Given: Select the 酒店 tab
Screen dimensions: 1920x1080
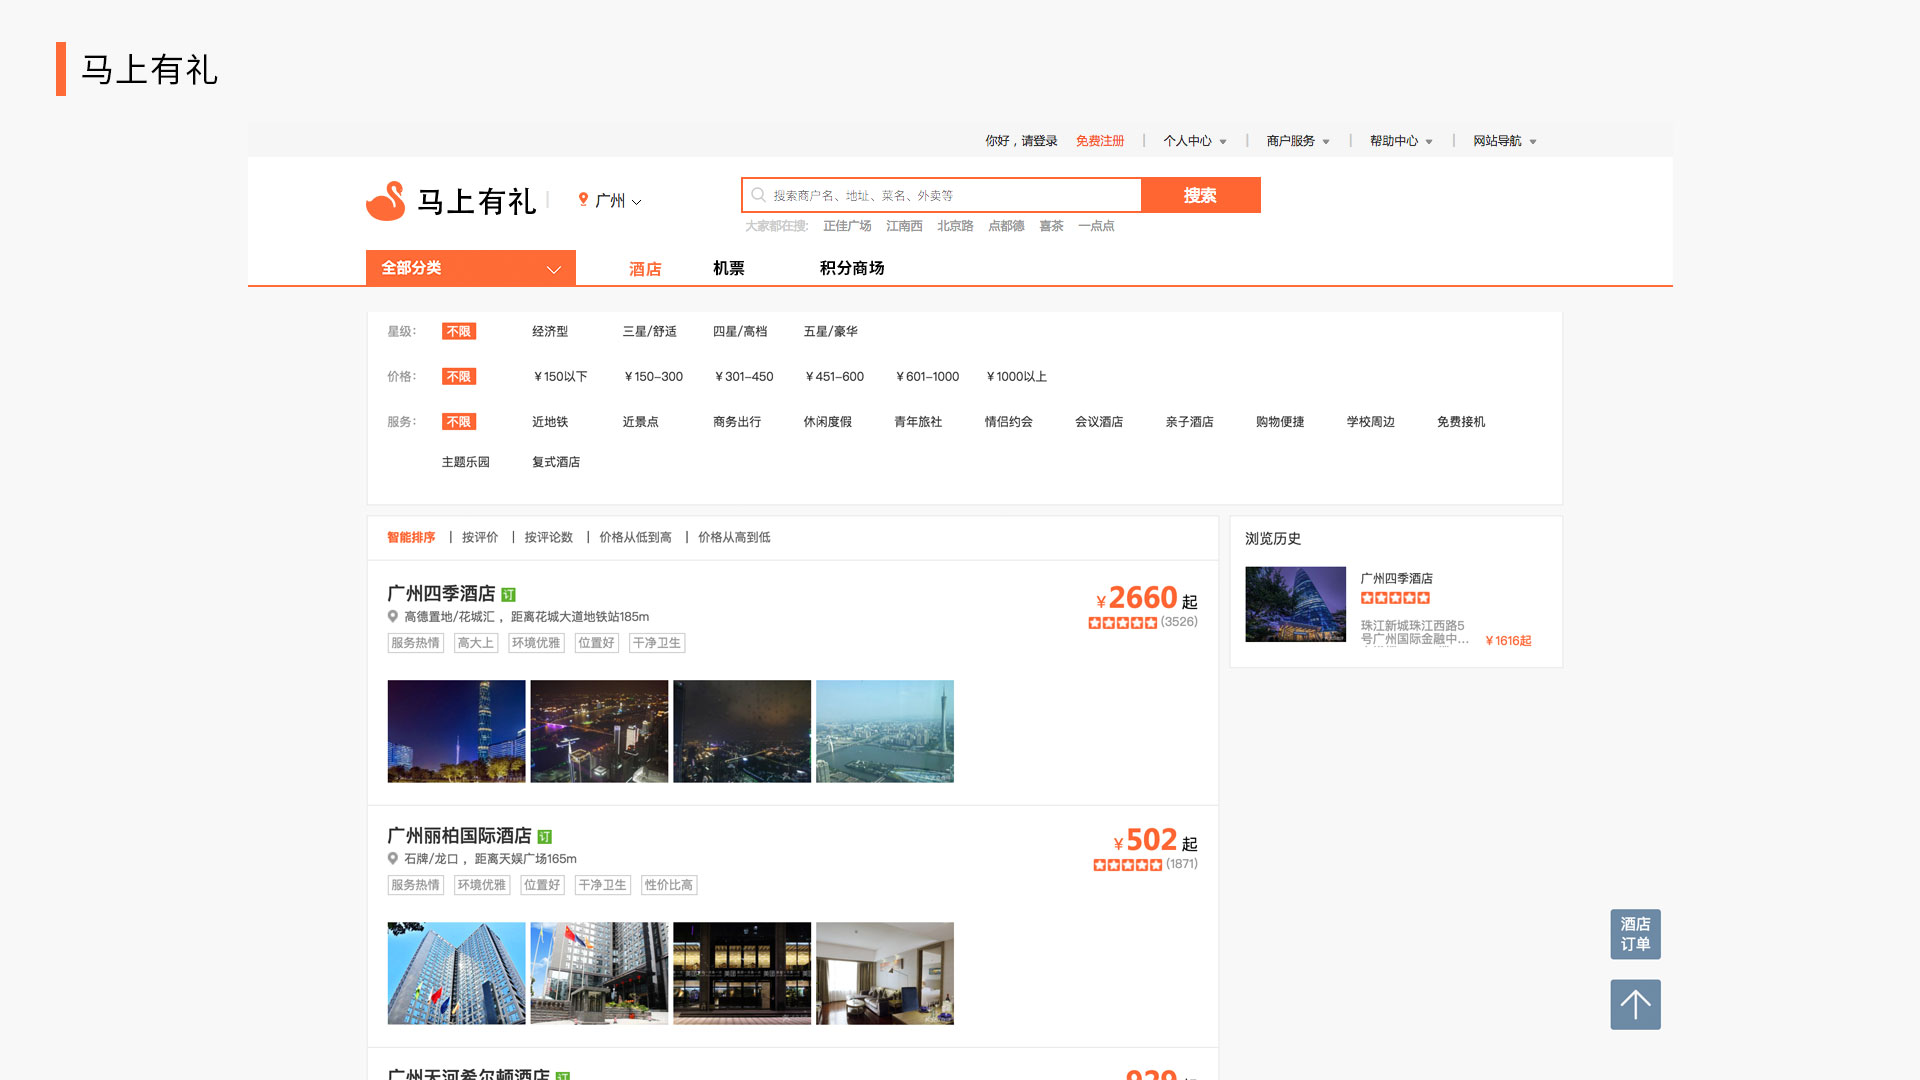Looking at the screenshot, I should 645,269.
